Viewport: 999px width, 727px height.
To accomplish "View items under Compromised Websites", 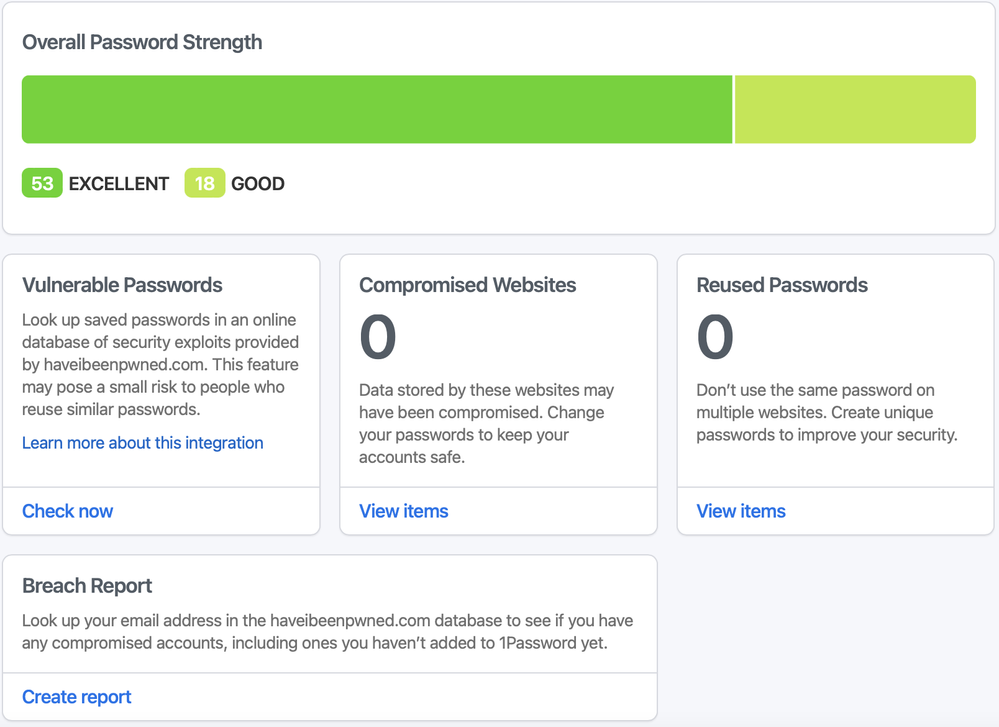I will click(x=404, y=511).
